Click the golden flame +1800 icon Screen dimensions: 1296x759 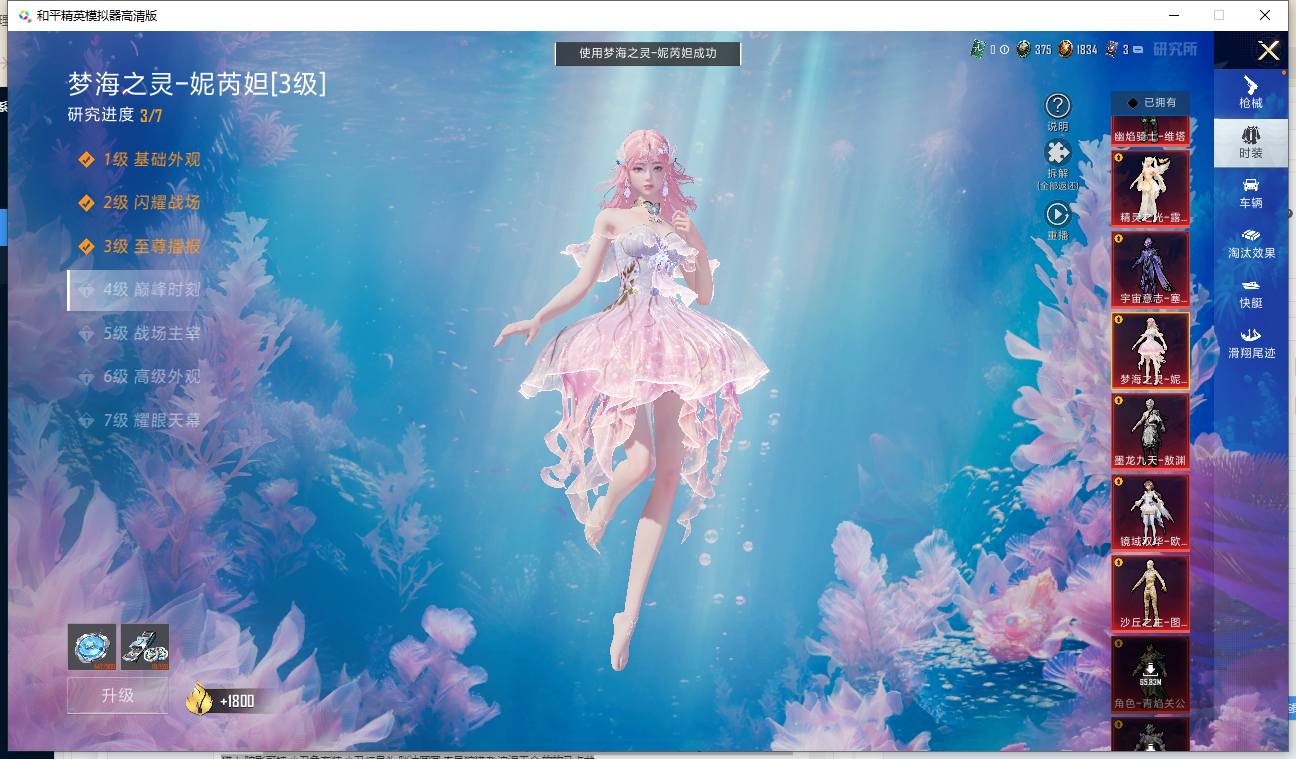click(x=200, y=699)
